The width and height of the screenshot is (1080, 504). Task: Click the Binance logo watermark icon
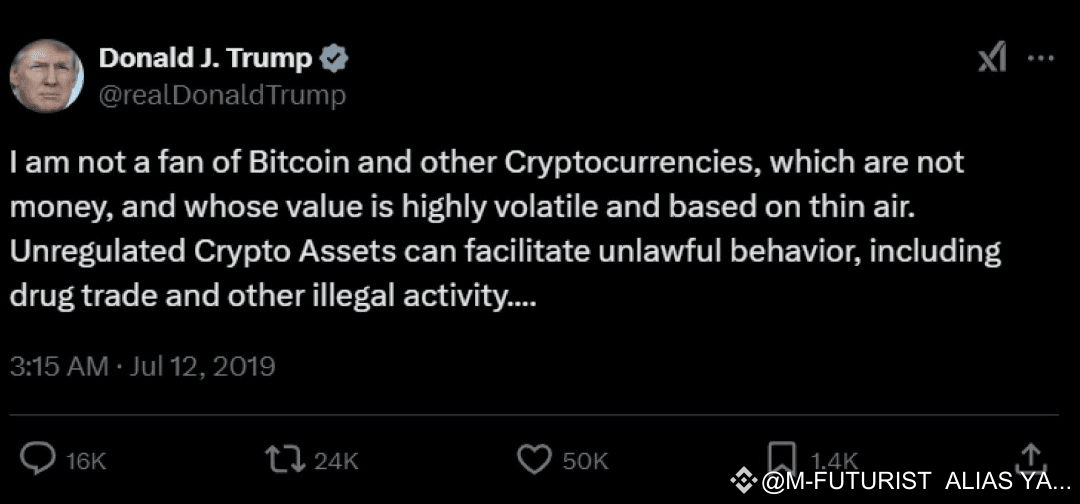(x=743, y=483)
